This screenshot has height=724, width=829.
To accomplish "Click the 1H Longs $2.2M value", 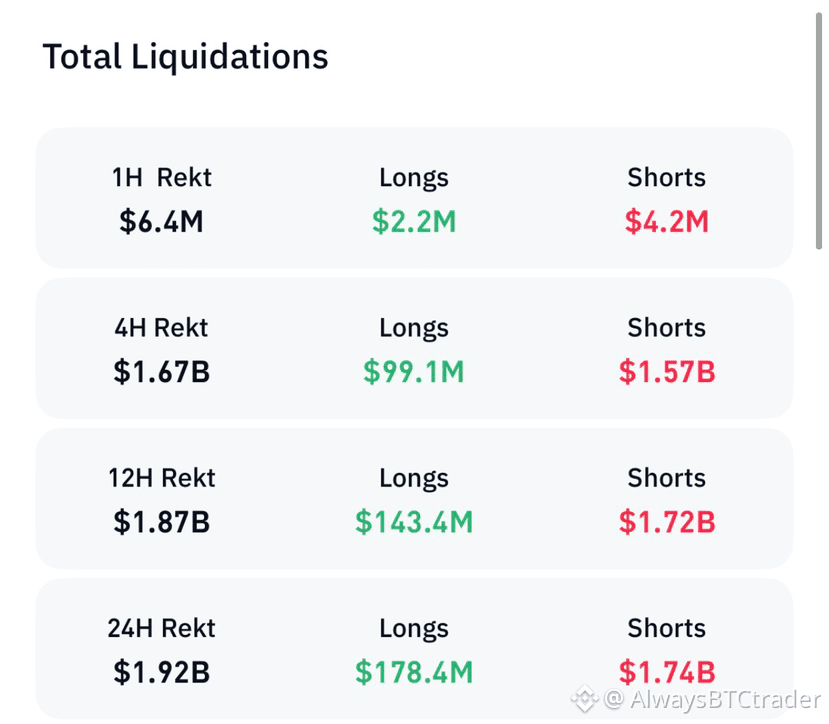I will (414, 221).
